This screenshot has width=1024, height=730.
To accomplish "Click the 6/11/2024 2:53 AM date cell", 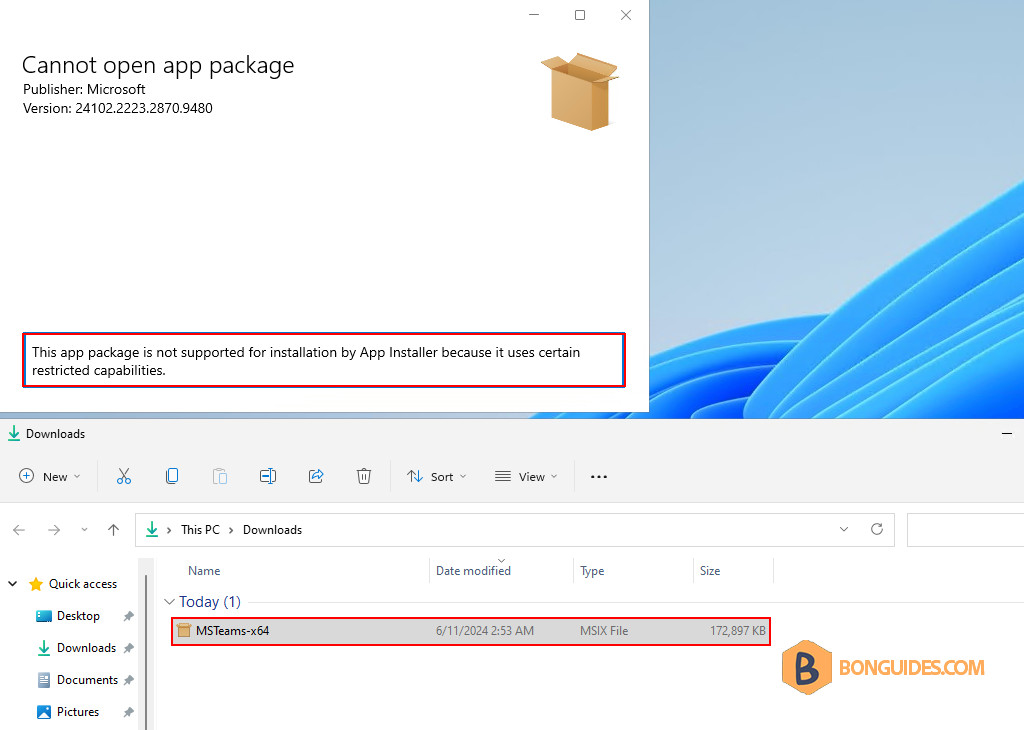I will (485, 631).
